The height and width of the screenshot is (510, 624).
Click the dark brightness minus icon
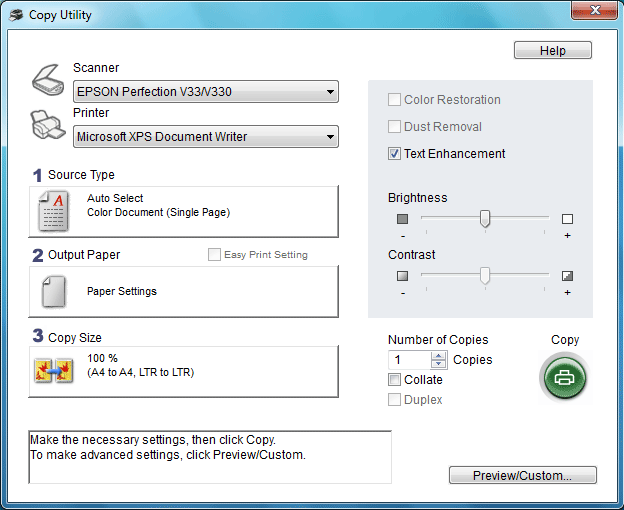[x=402, y=219]
